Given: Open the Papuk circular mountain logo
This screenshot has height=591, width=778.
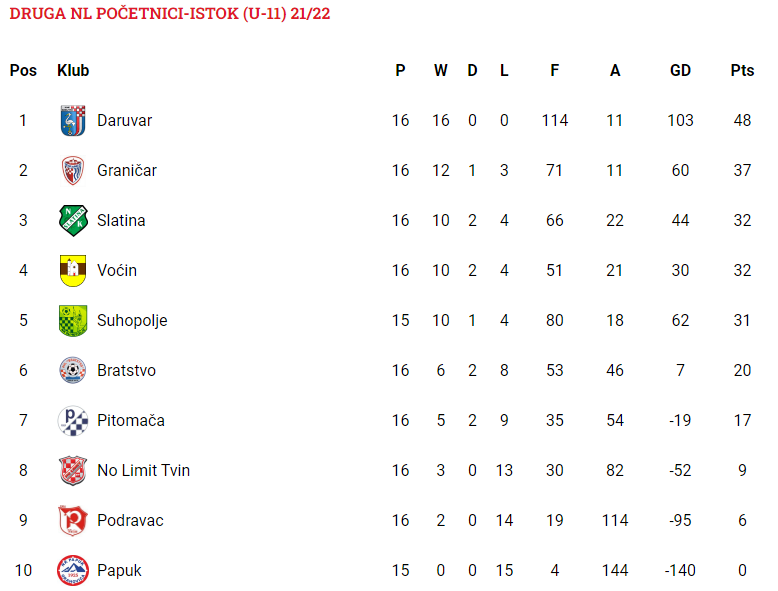Looking at the screenshot, I should point(73,571).
